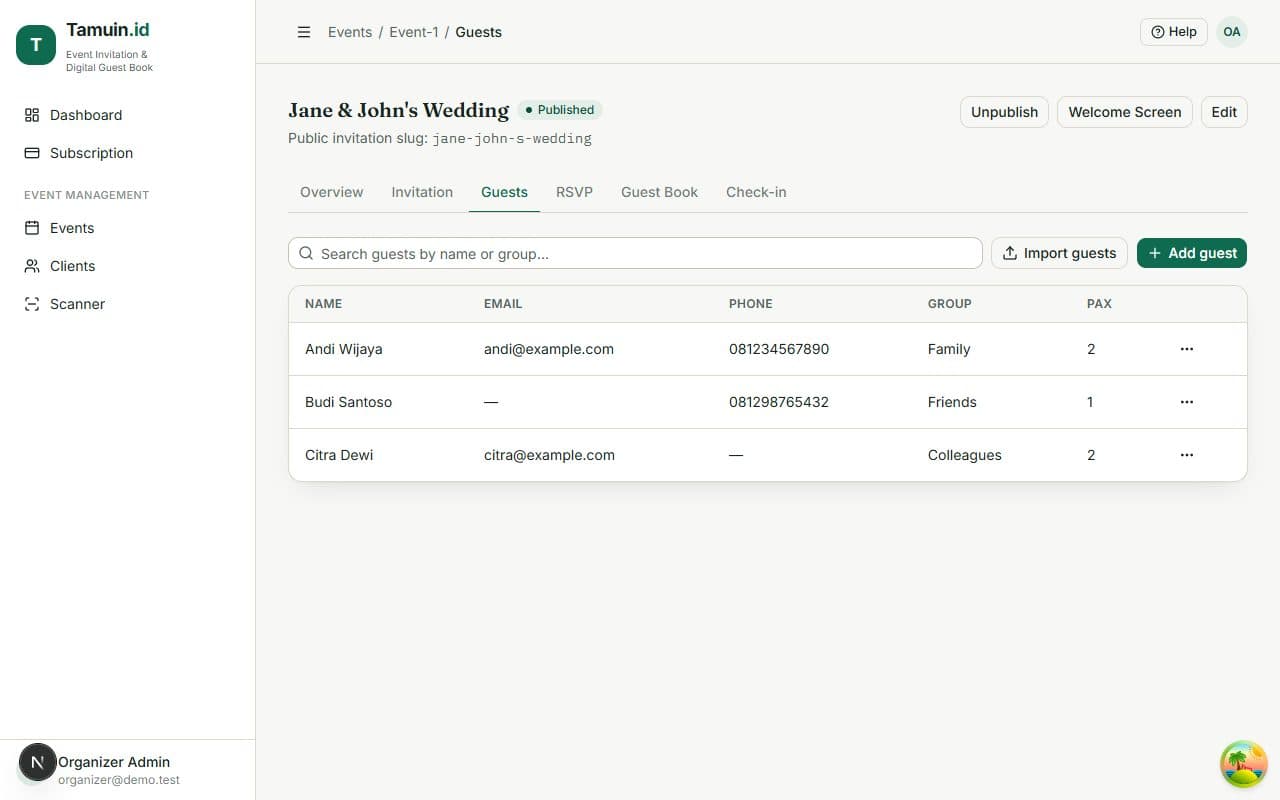Click the Add guest button
Viewport: 1280px width, 800px height.
1192,253
